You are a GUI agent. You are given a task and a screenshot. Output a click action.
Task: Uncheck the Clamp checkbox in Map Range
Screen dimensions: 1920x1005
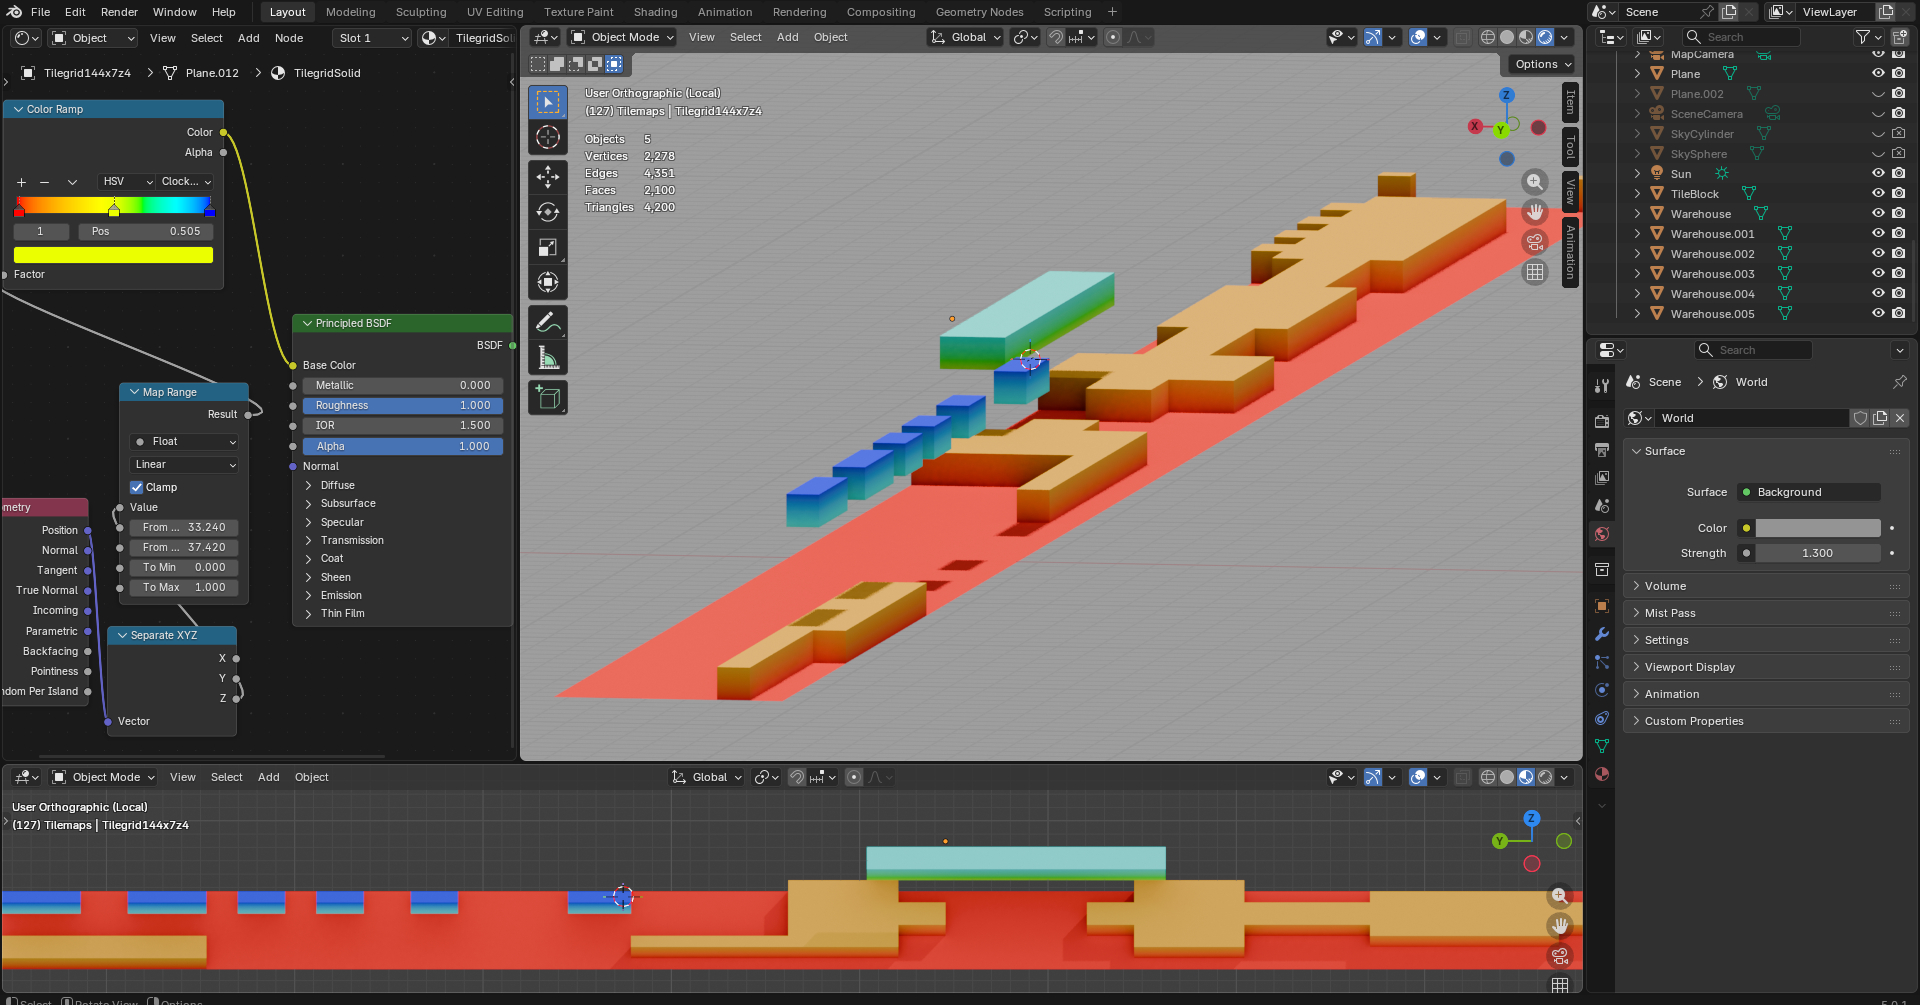click(137, 487)
